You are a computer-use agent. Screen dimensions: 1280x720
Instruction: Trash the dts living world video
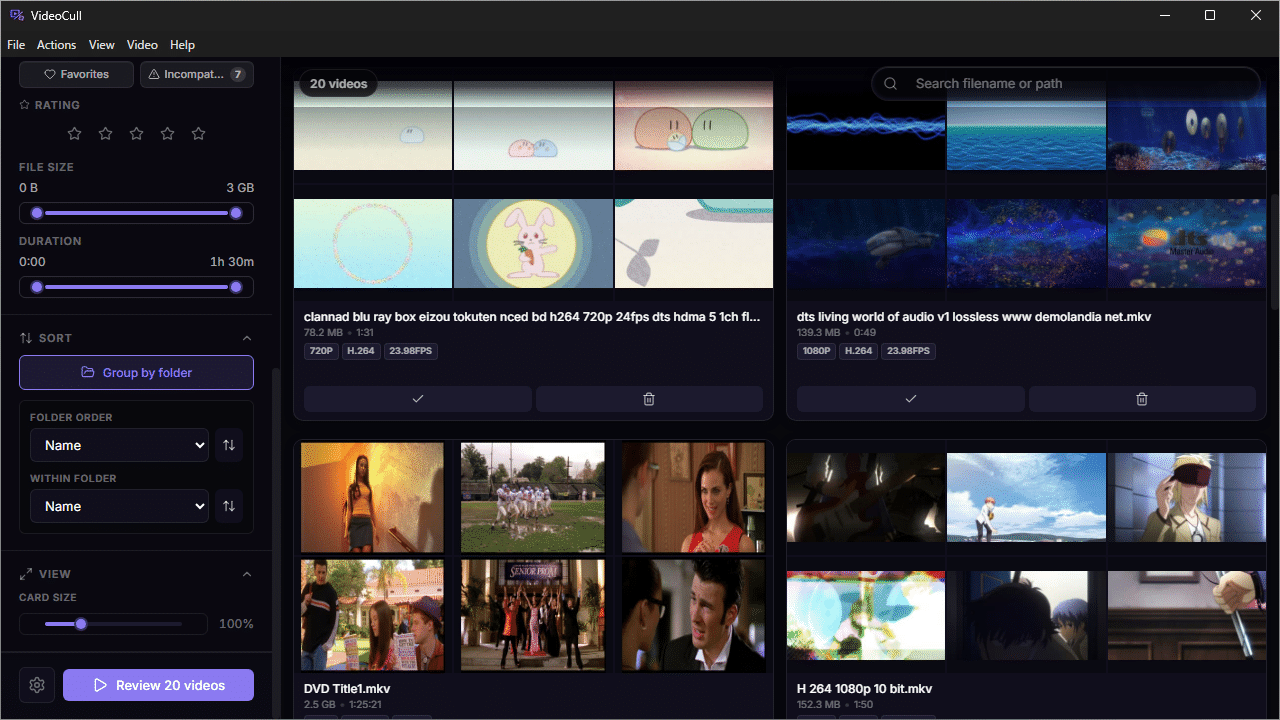click(1142, 399)
